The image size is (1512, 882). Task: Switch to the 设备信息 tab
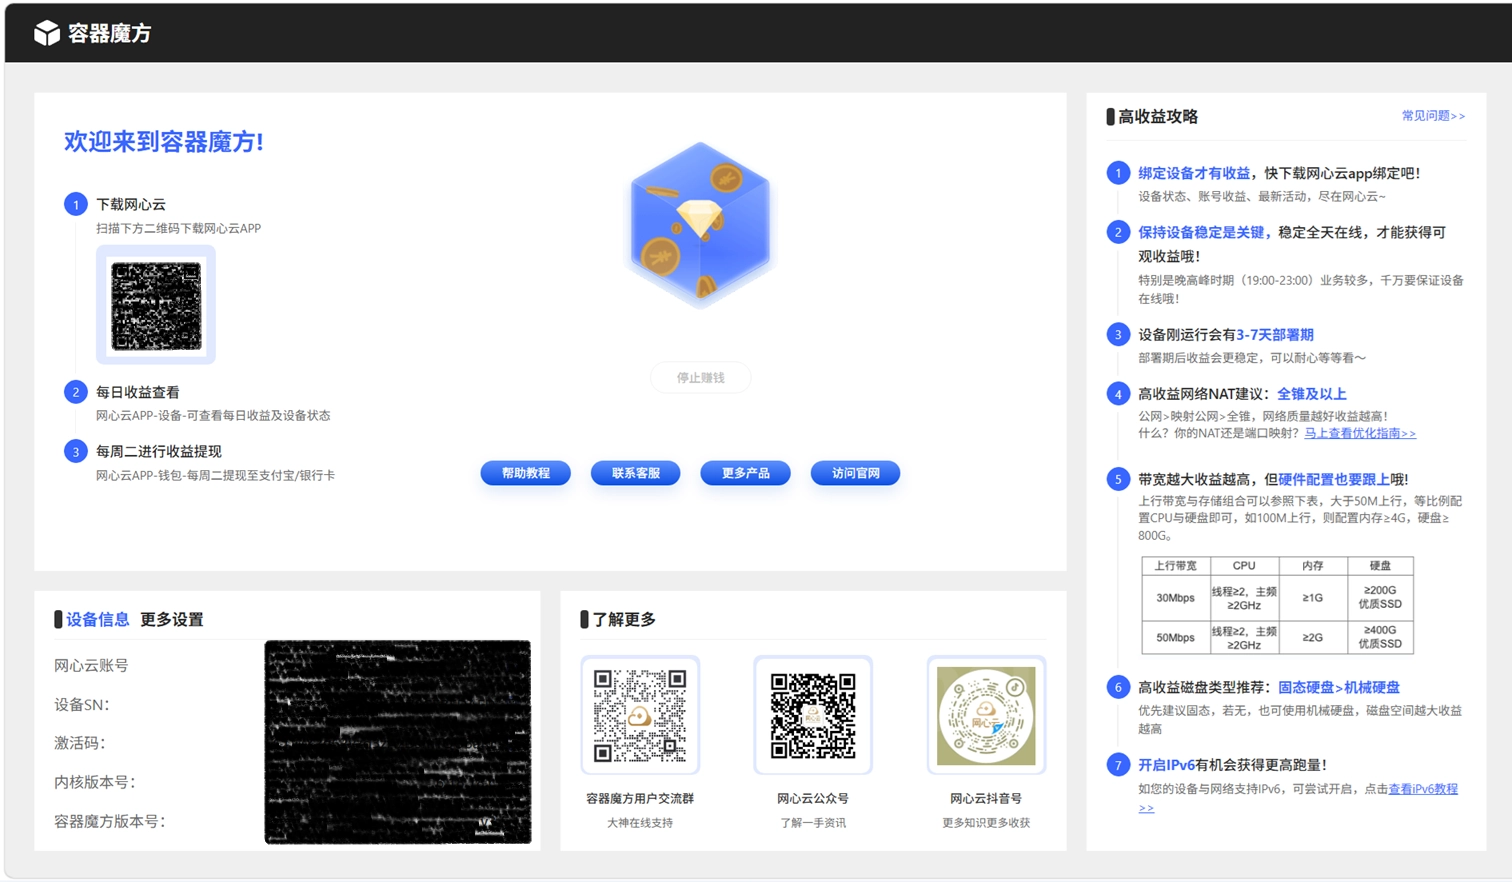pyautogui.click(x=97, y=619)
